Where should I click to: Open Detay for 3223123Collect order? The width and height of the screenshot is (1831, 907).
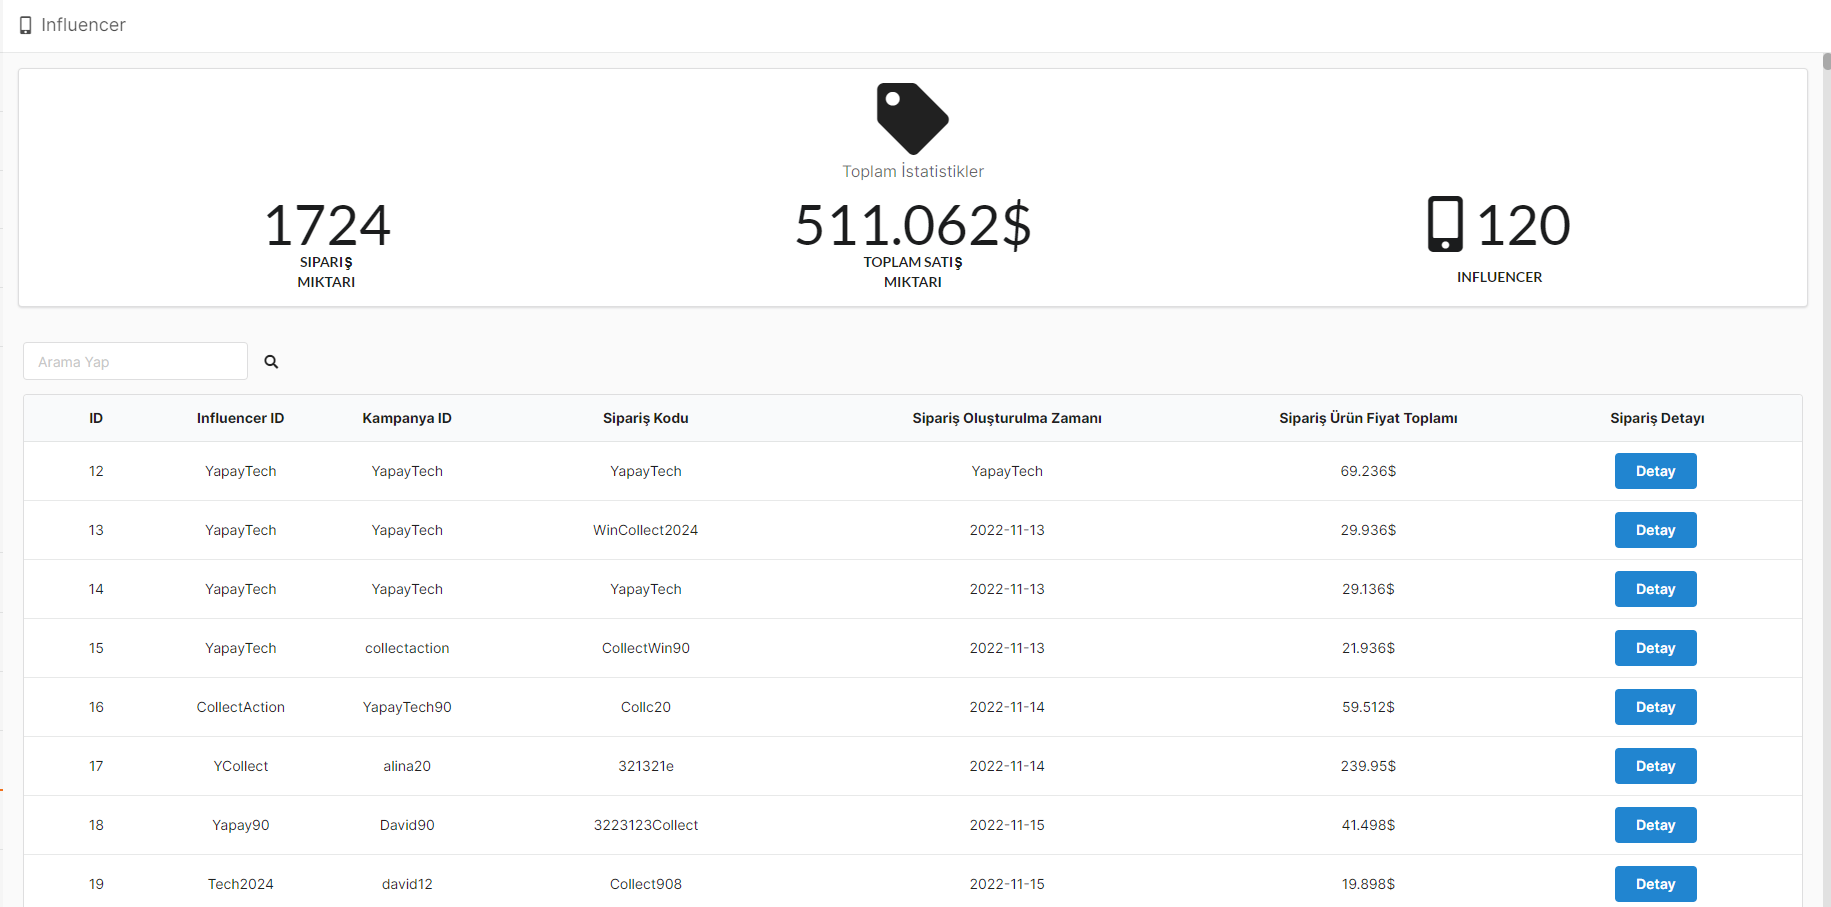point(1655,825)
